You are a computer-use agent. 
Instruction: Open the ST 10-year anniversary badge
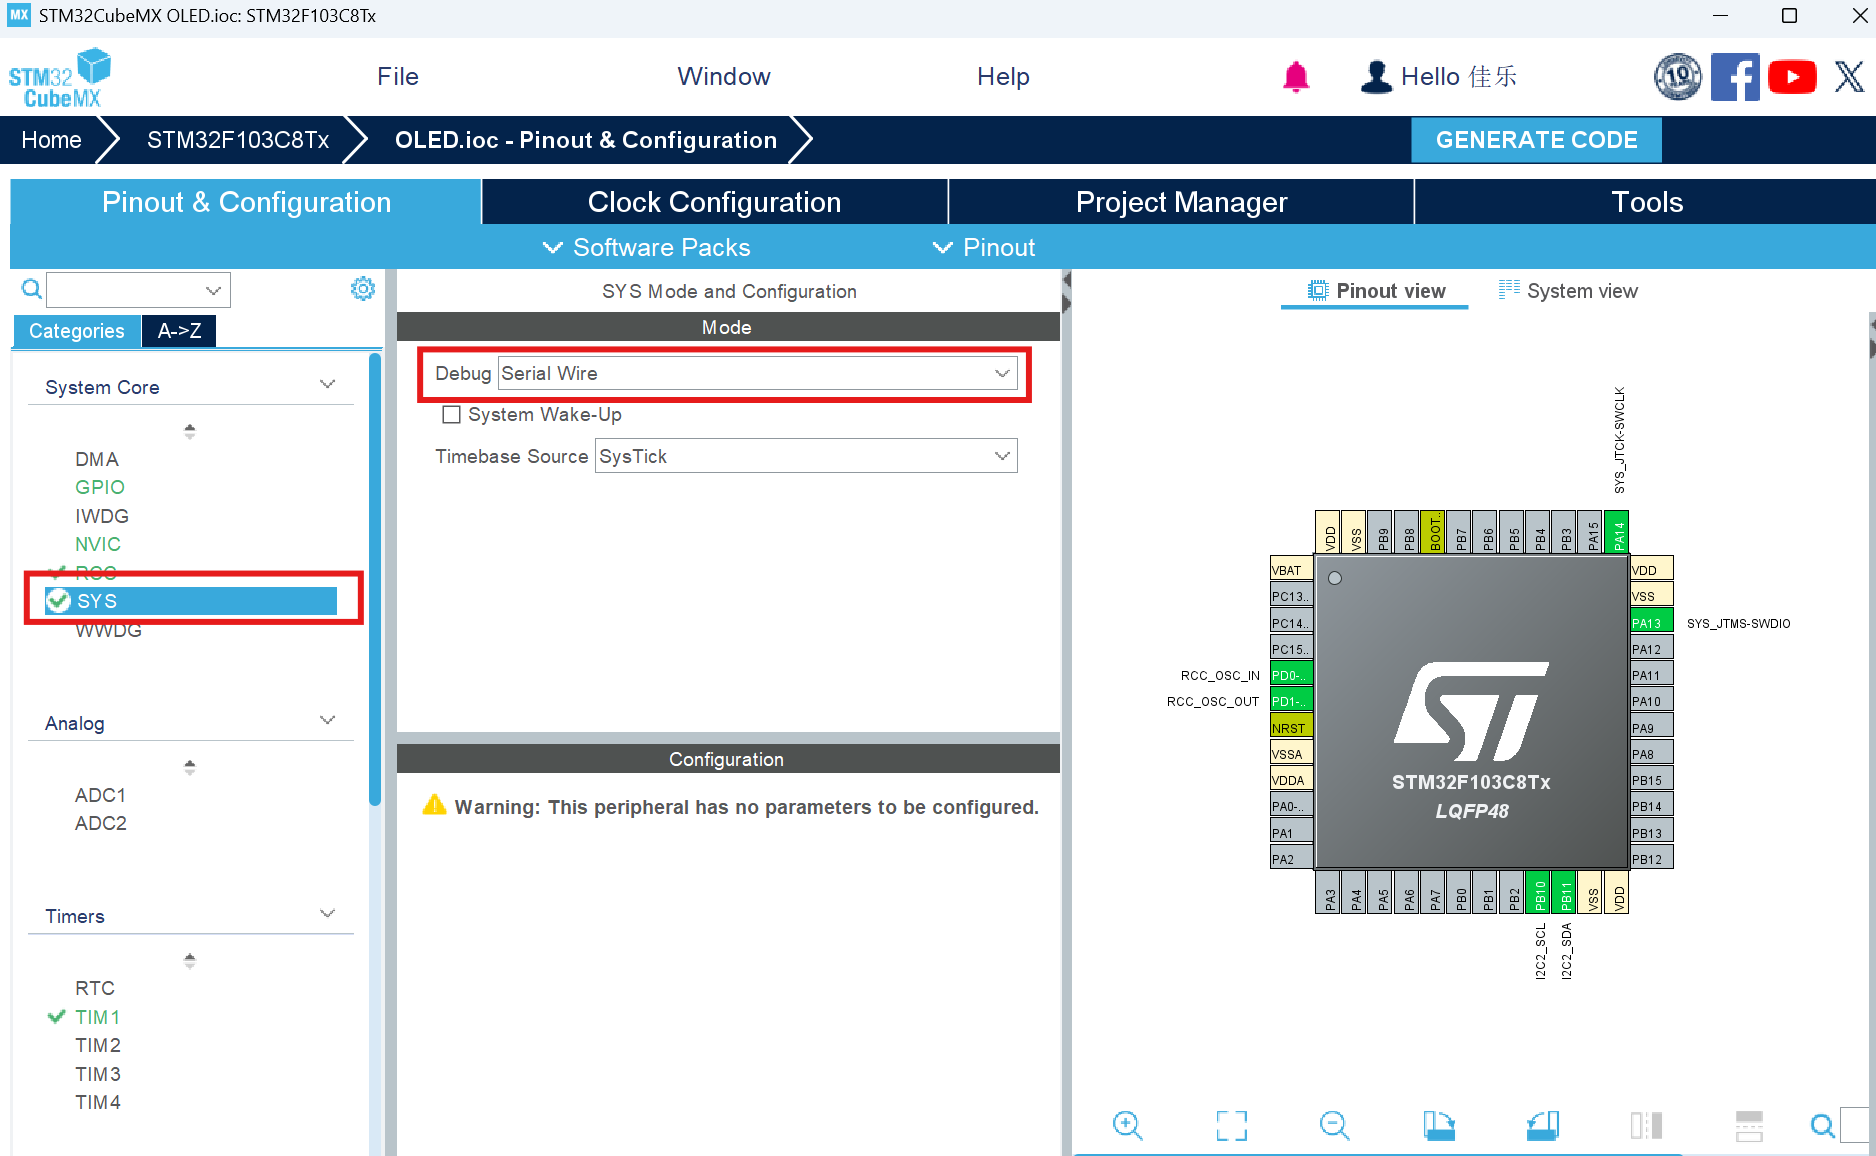point(1677,77)
